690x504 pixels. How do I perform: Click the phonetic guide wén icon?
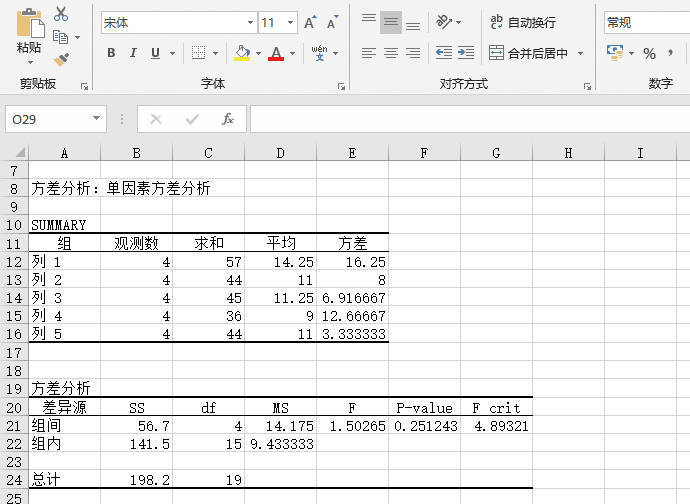[319, 53]
